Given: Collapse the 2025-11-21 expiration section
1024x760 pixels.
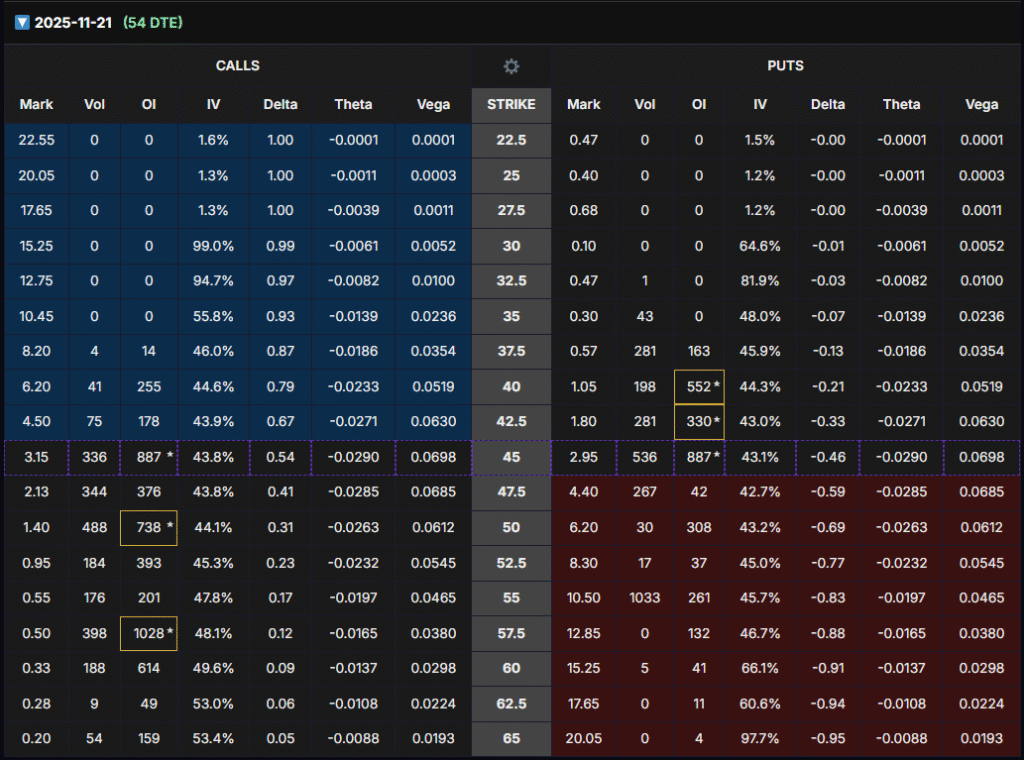Looking at the screenshot, I should pyautogui.click(x=22, y=22).
